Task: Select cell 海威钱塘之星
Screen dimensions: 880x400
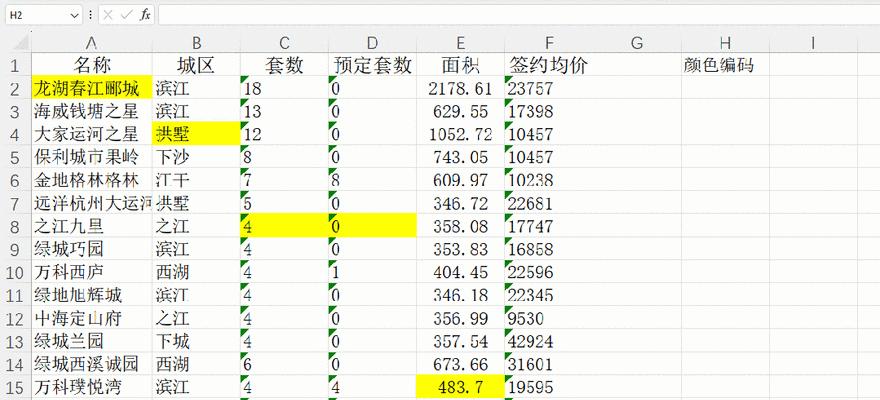Action: click(x=91, y=111)
